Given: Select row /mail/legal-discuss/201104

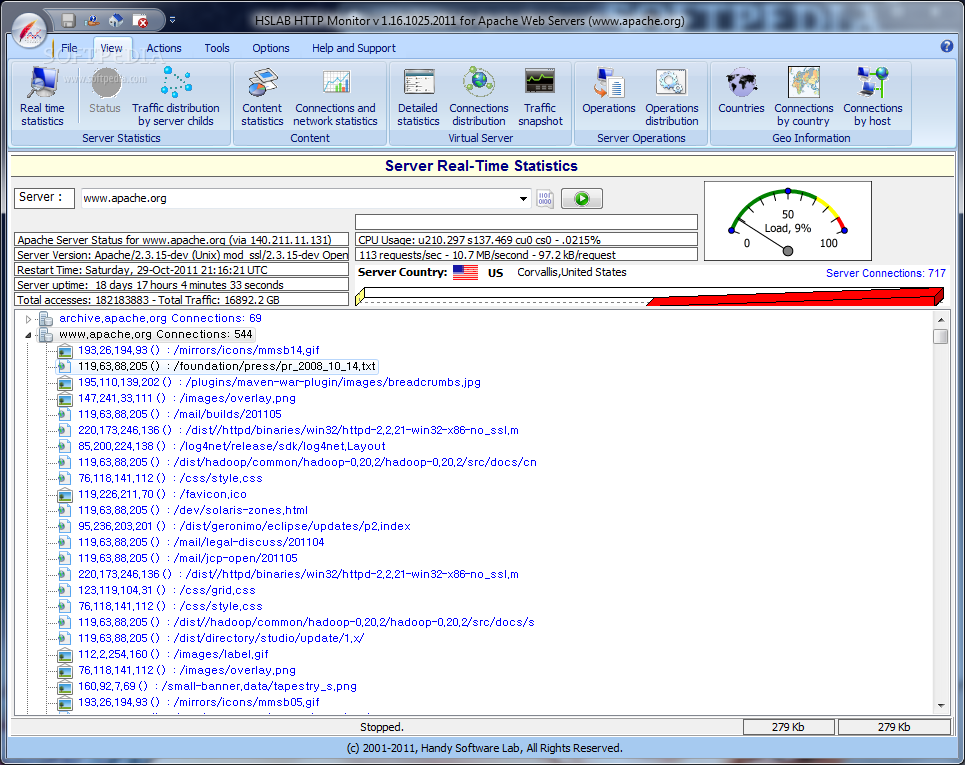Looking at the screenshot, I should tap(201, 542).
